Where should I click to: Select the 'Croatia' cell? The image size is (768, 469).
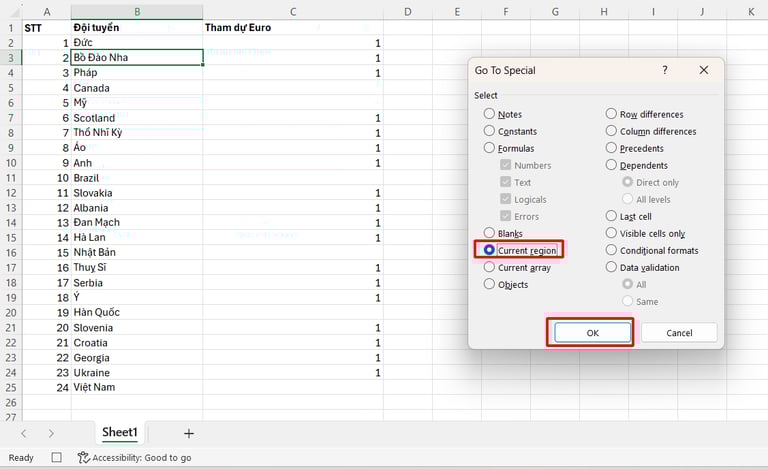pyautogui.click(x=137, y=343)
